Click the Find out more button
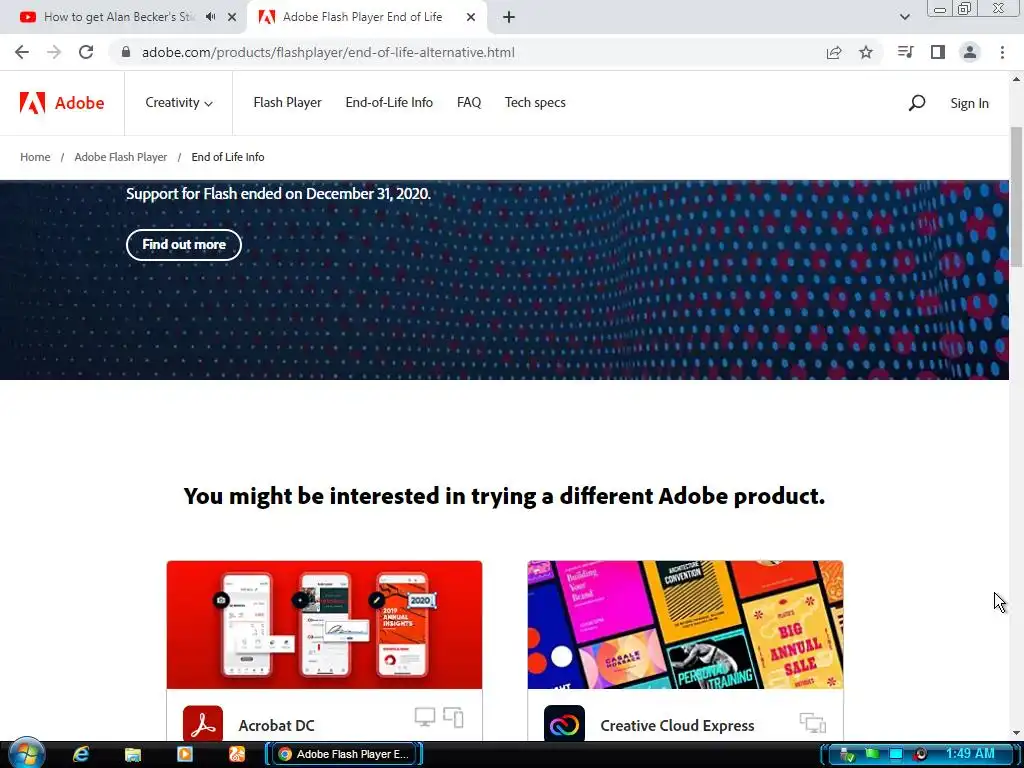The width and height of the screenshot is (1024, 768). 184,245
